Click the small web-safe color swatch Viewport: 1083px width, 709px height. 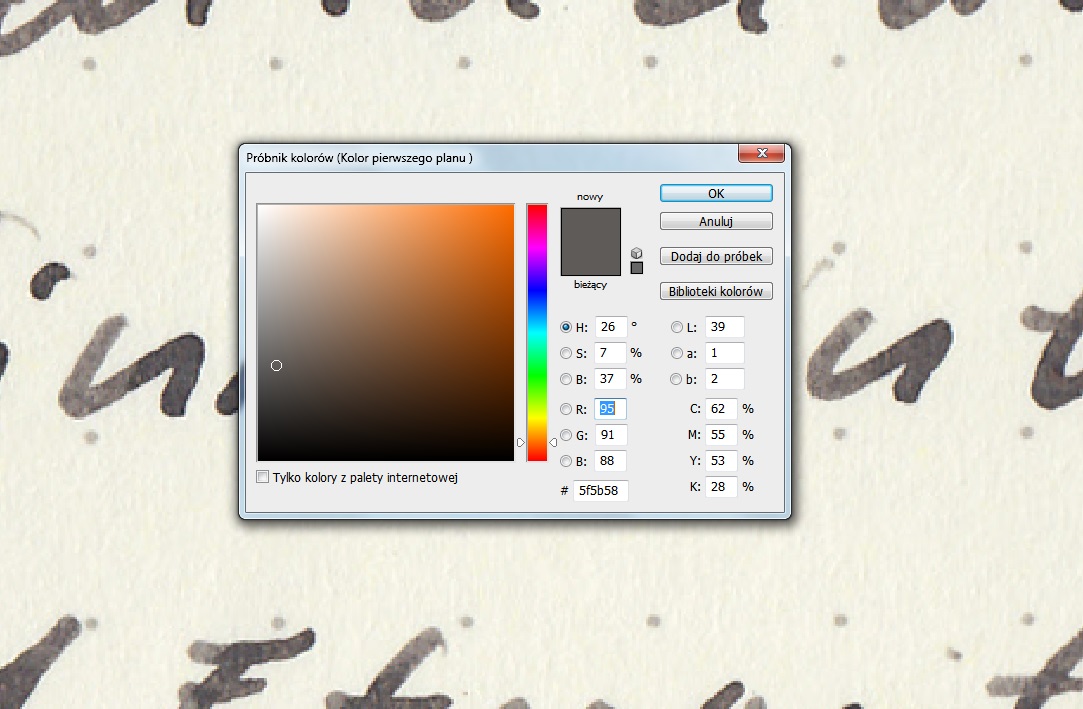637,268
